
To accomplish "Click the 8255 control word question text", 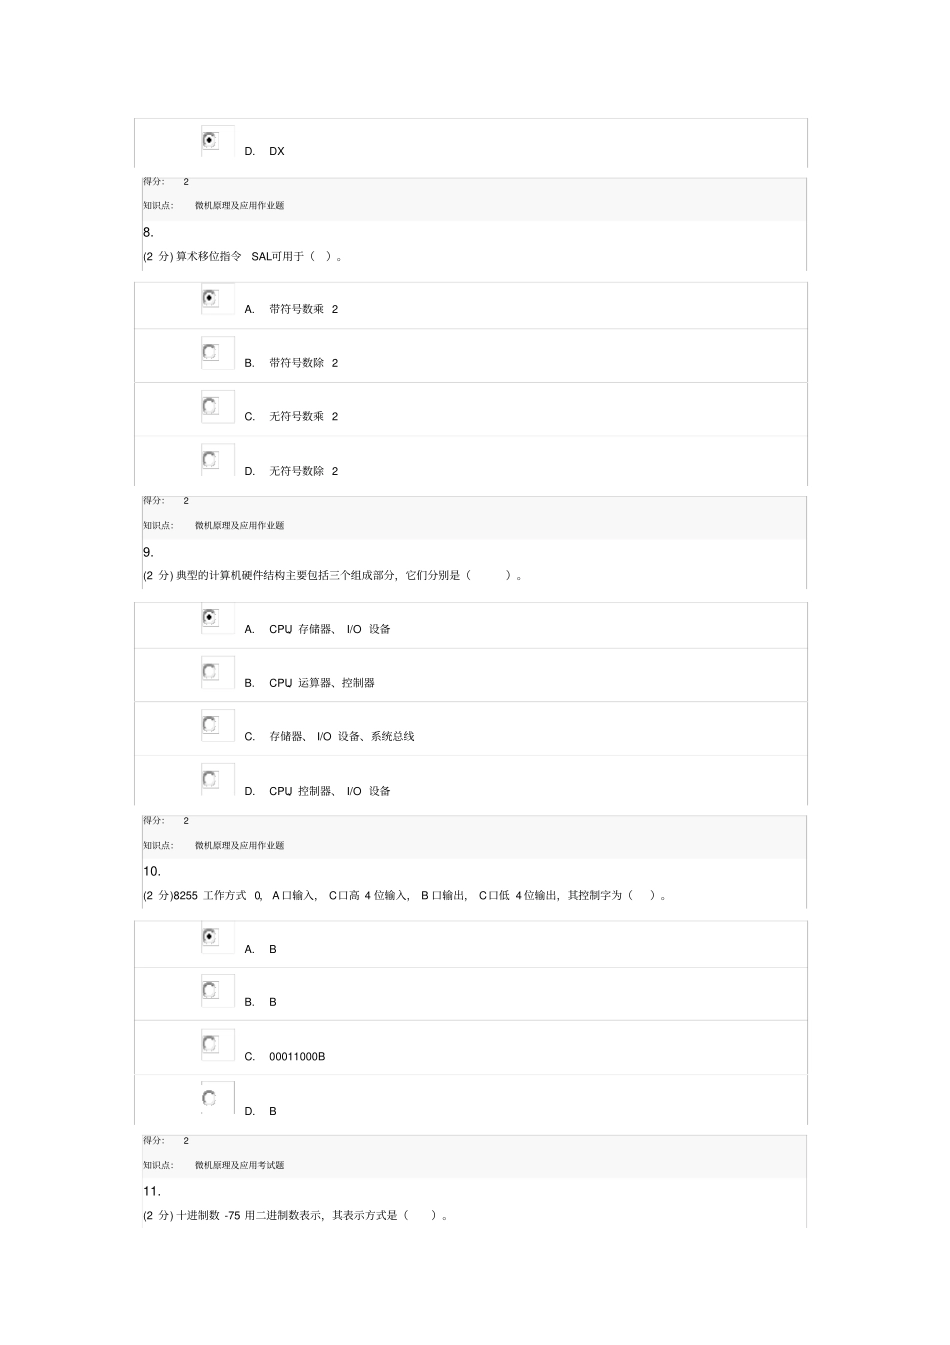I will click(x=404, y=896).
